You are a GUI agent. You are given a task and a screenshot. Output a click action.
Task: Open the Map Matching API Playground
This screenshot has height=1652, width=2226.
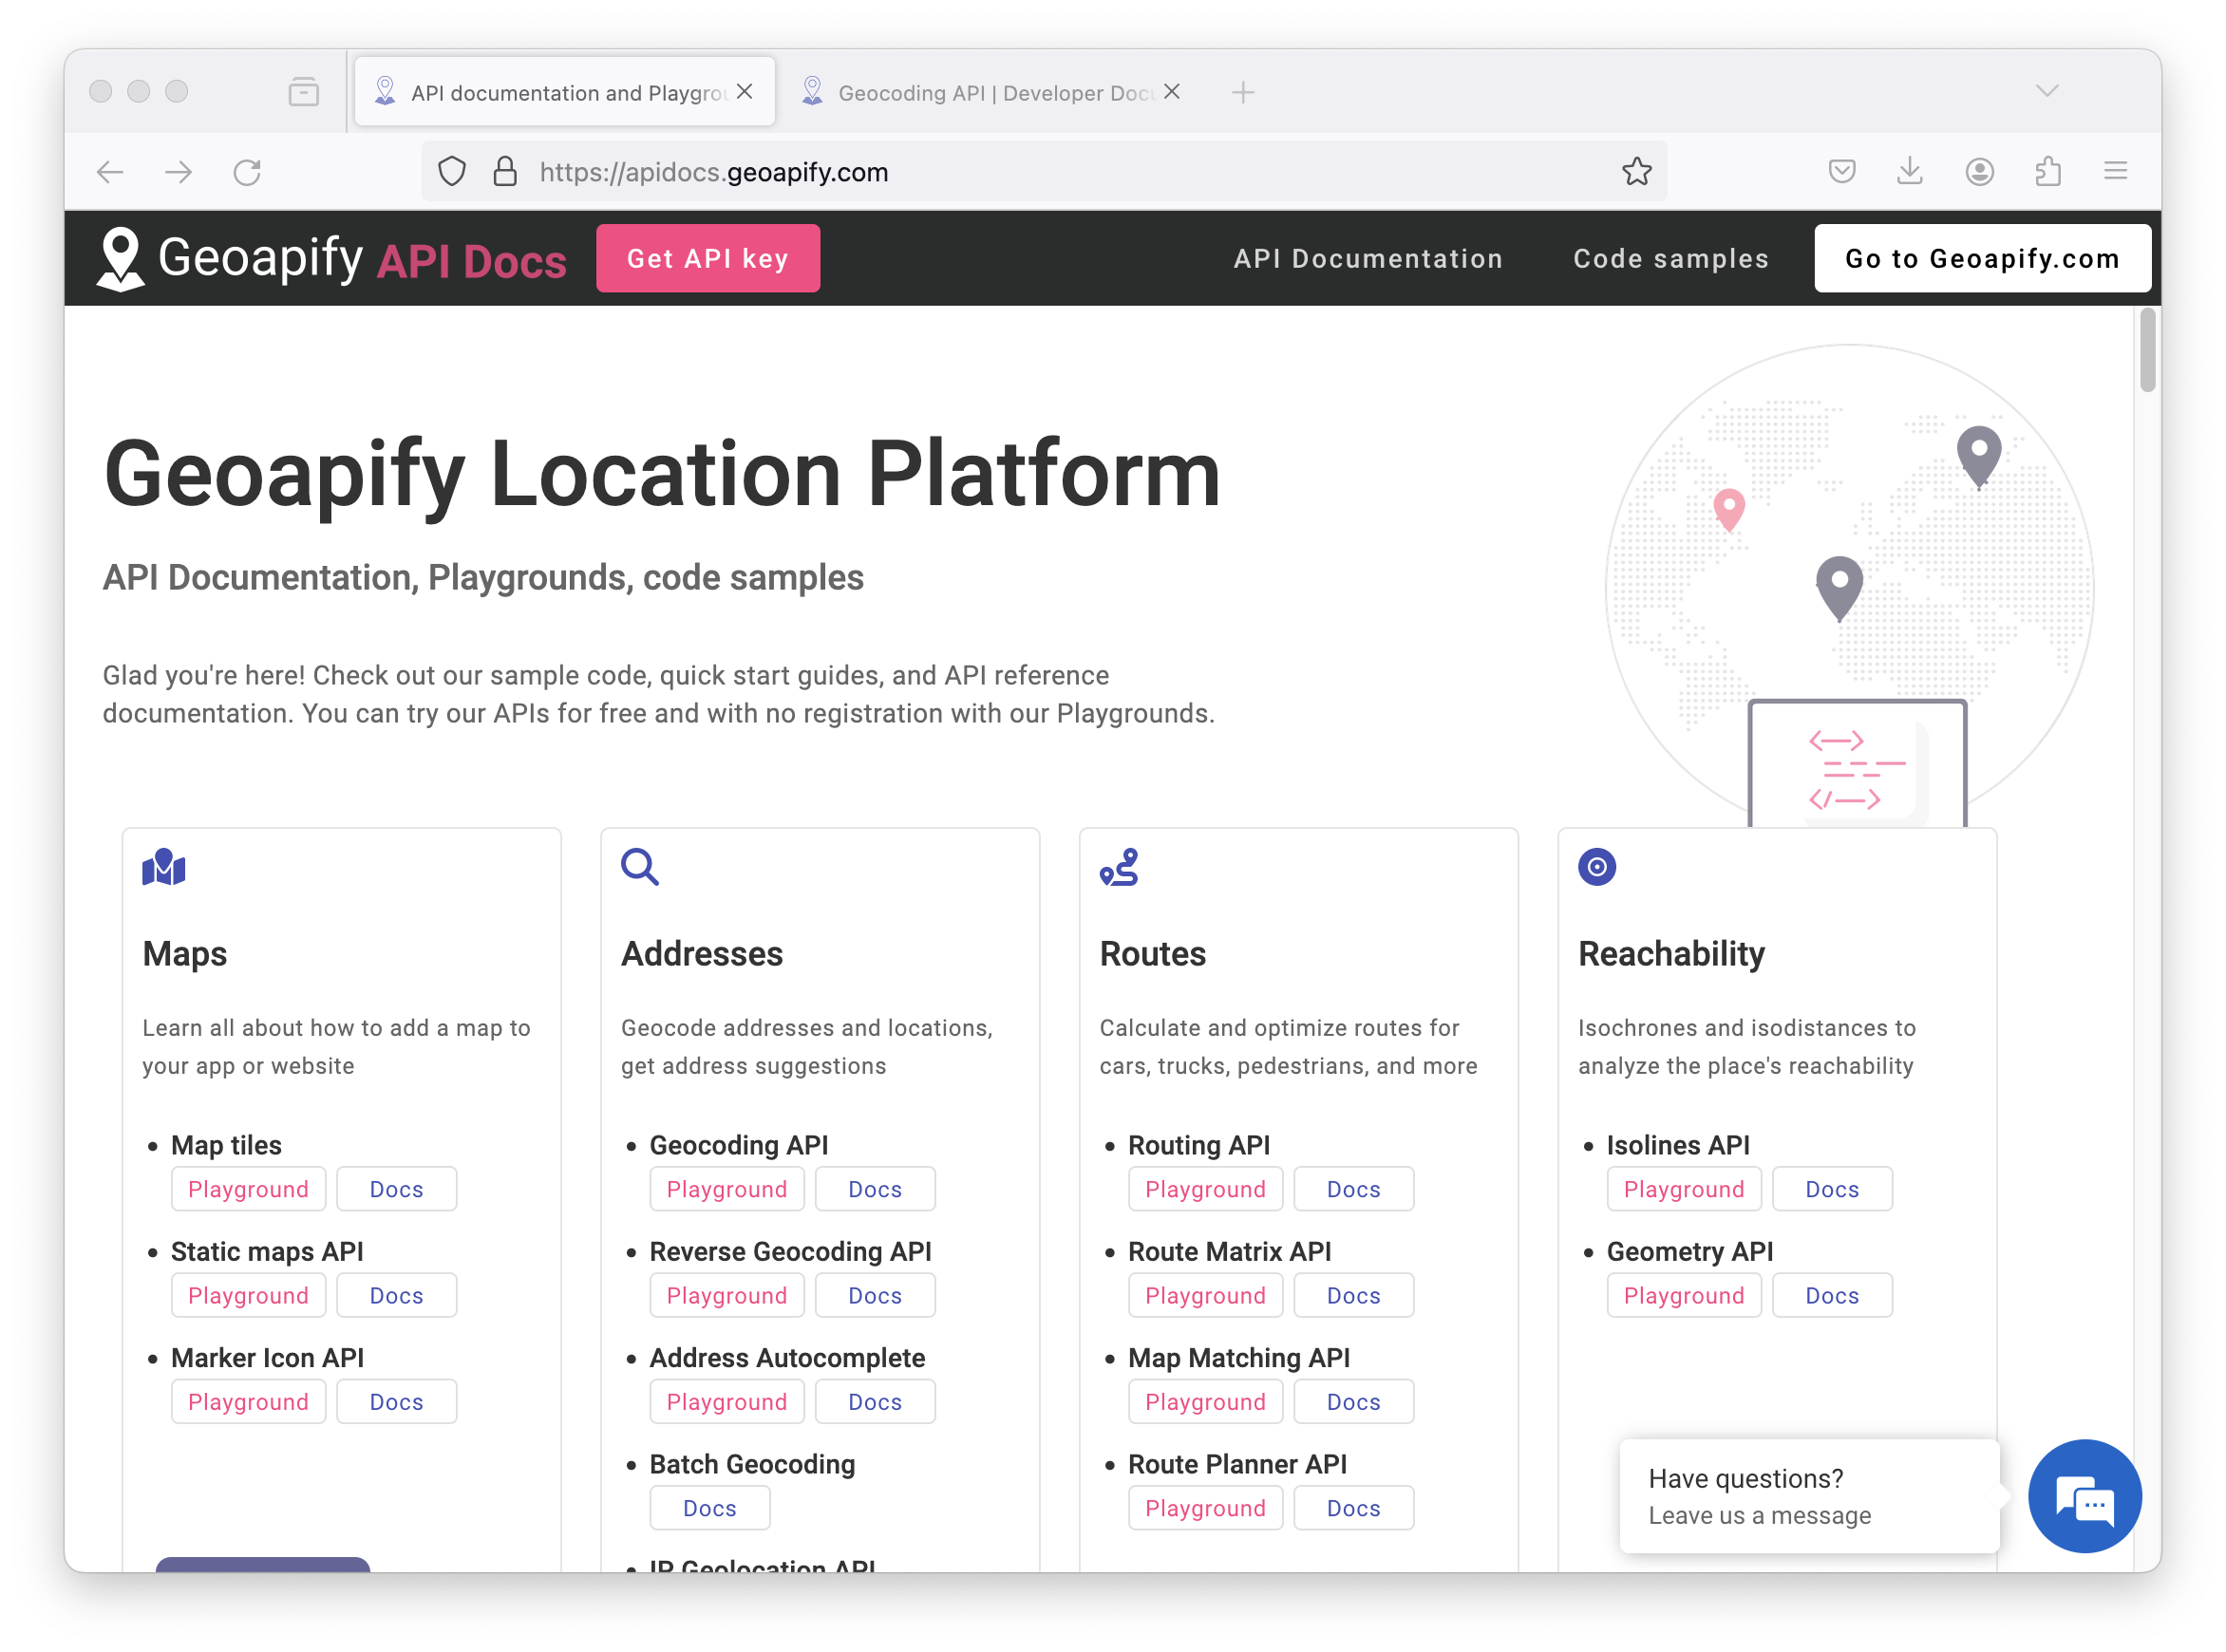pos(1205,1402)
